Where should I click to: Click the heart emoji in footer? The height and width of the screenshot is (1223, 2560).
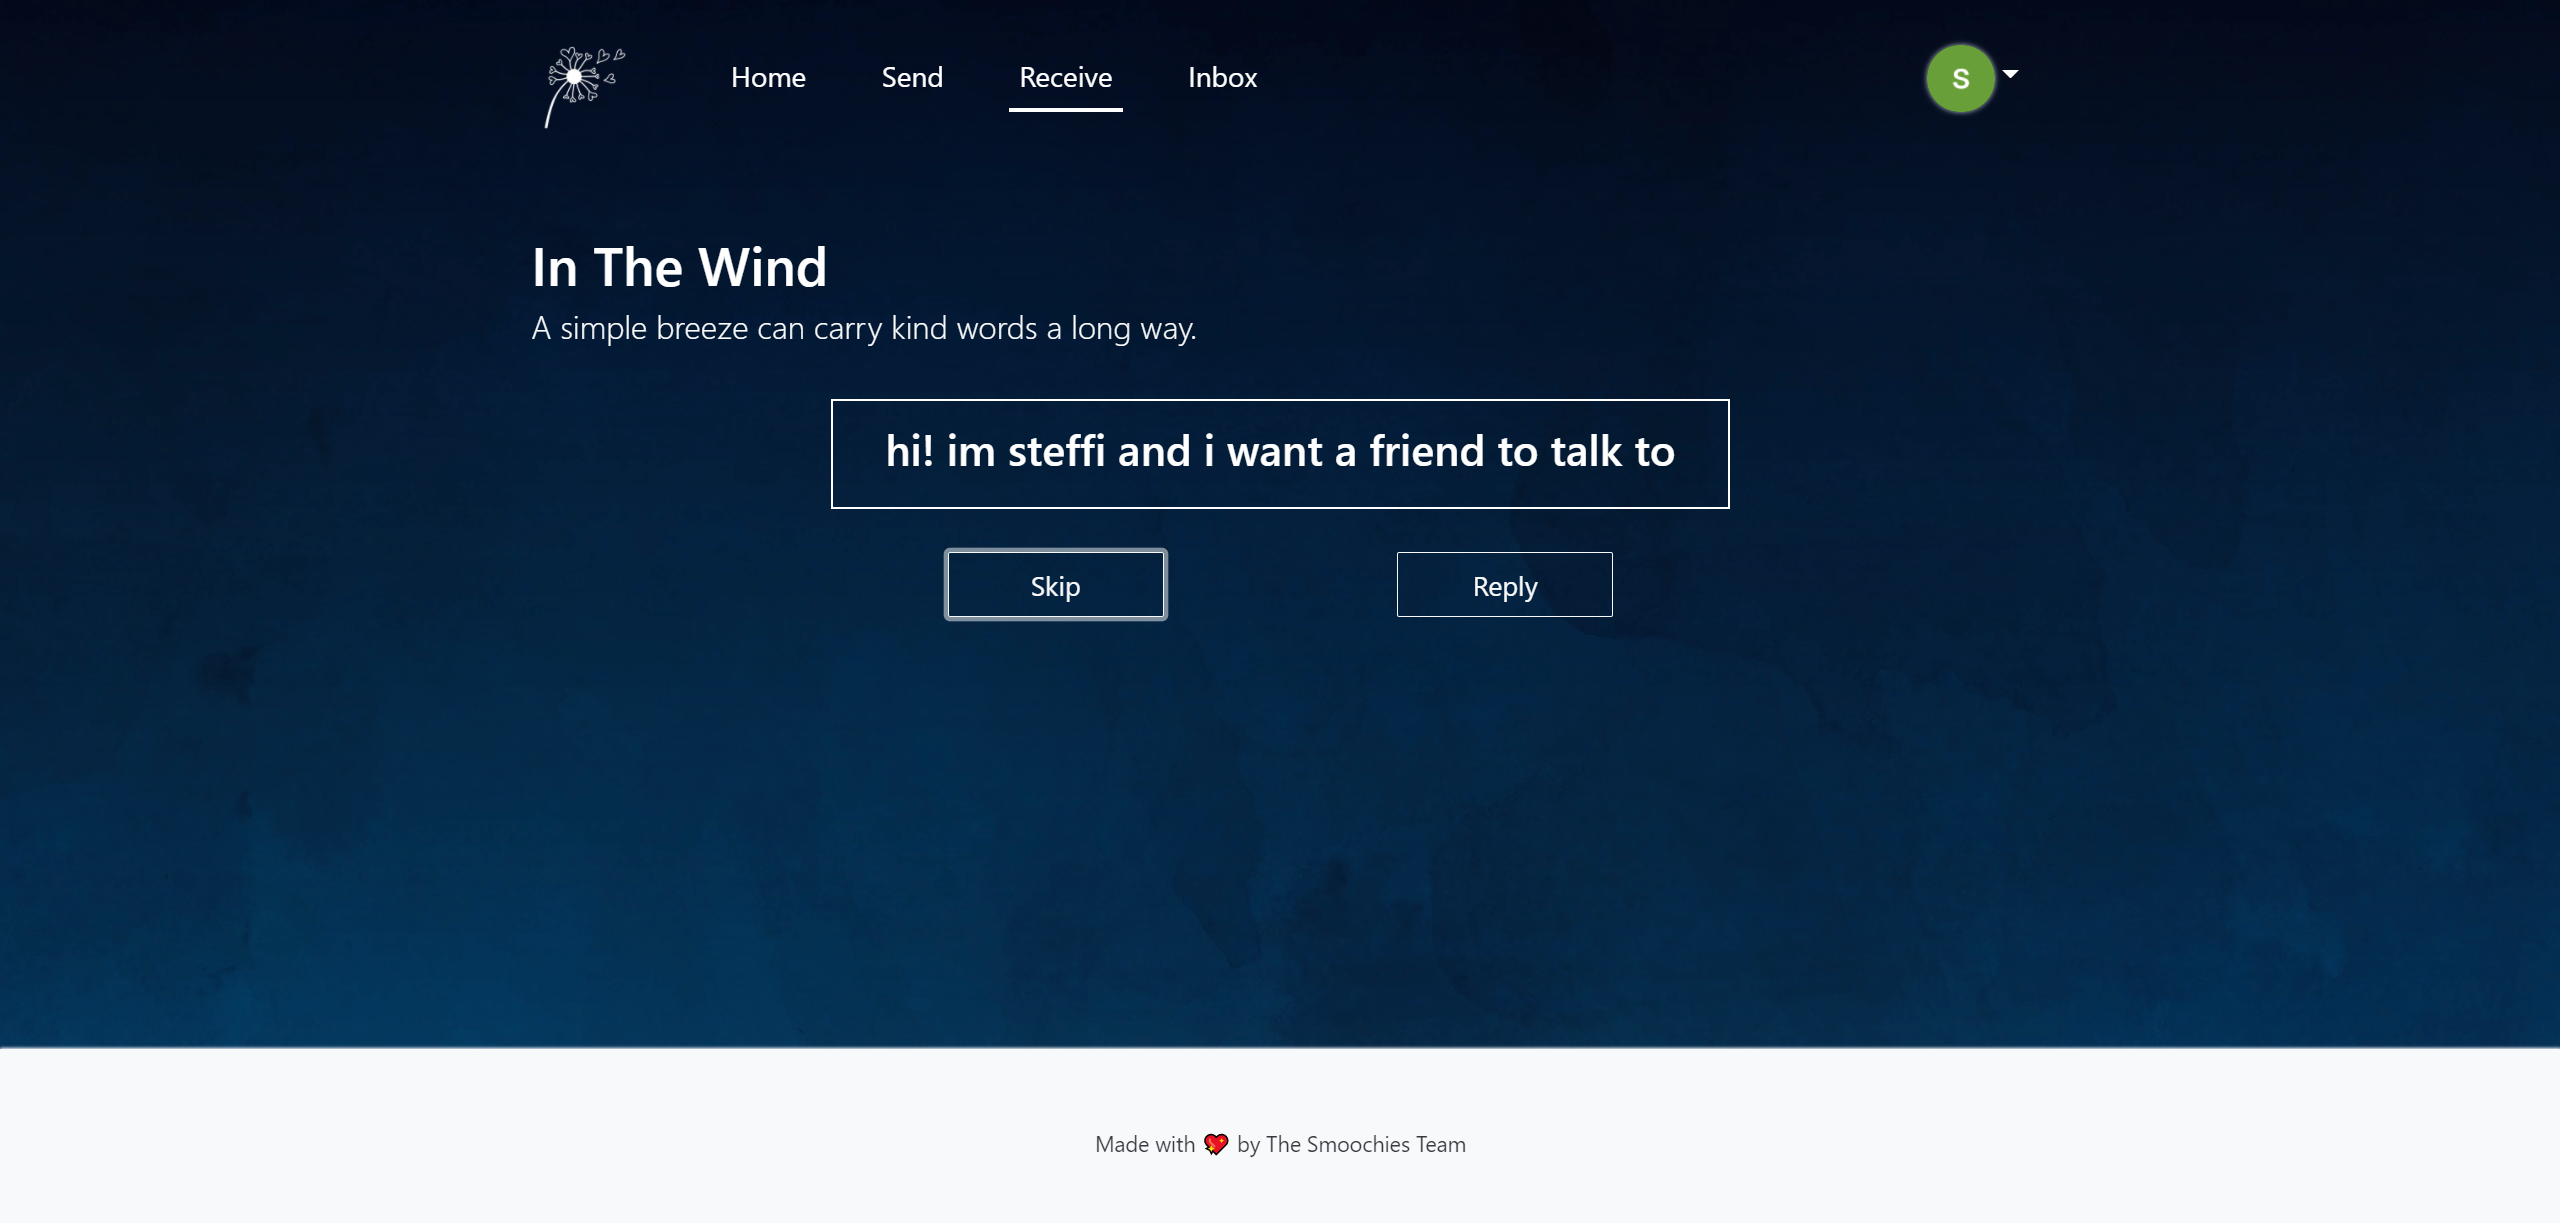coord(1215,1144)
